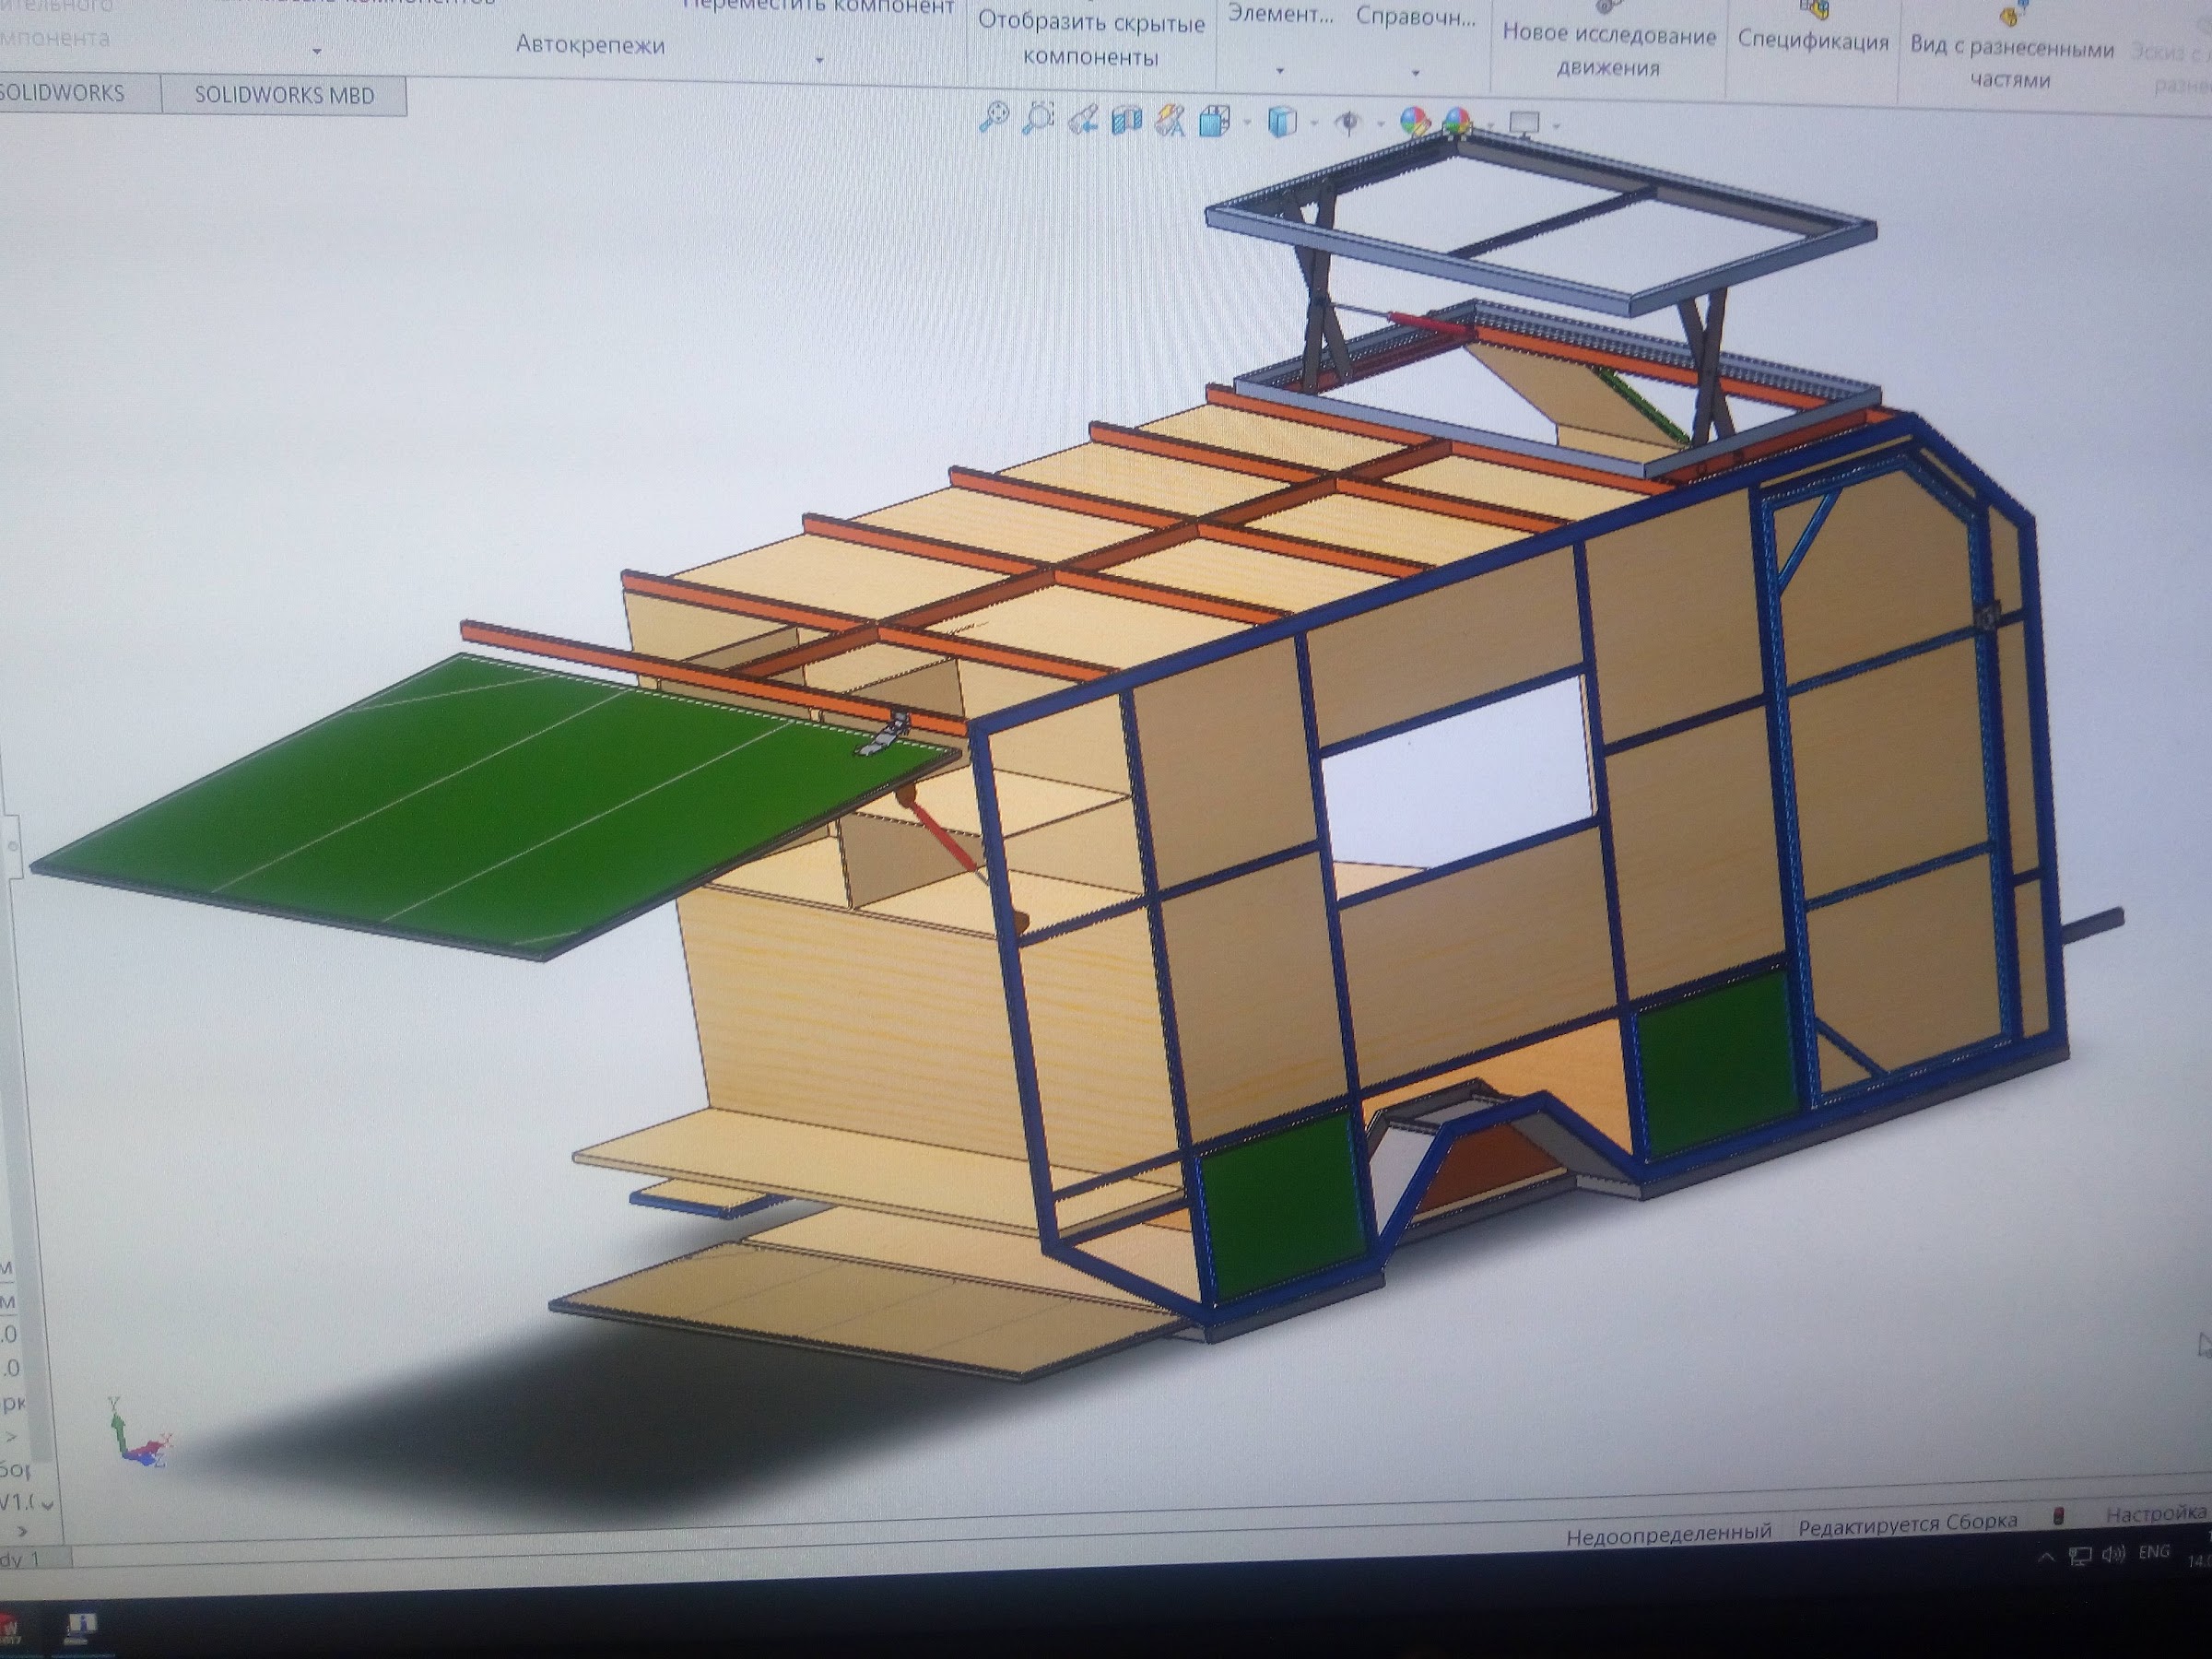Open the Hide/Show Items dropdown arrow
The image size is (2212, 1659).
pyautogui.click(x=1380, y=125)
